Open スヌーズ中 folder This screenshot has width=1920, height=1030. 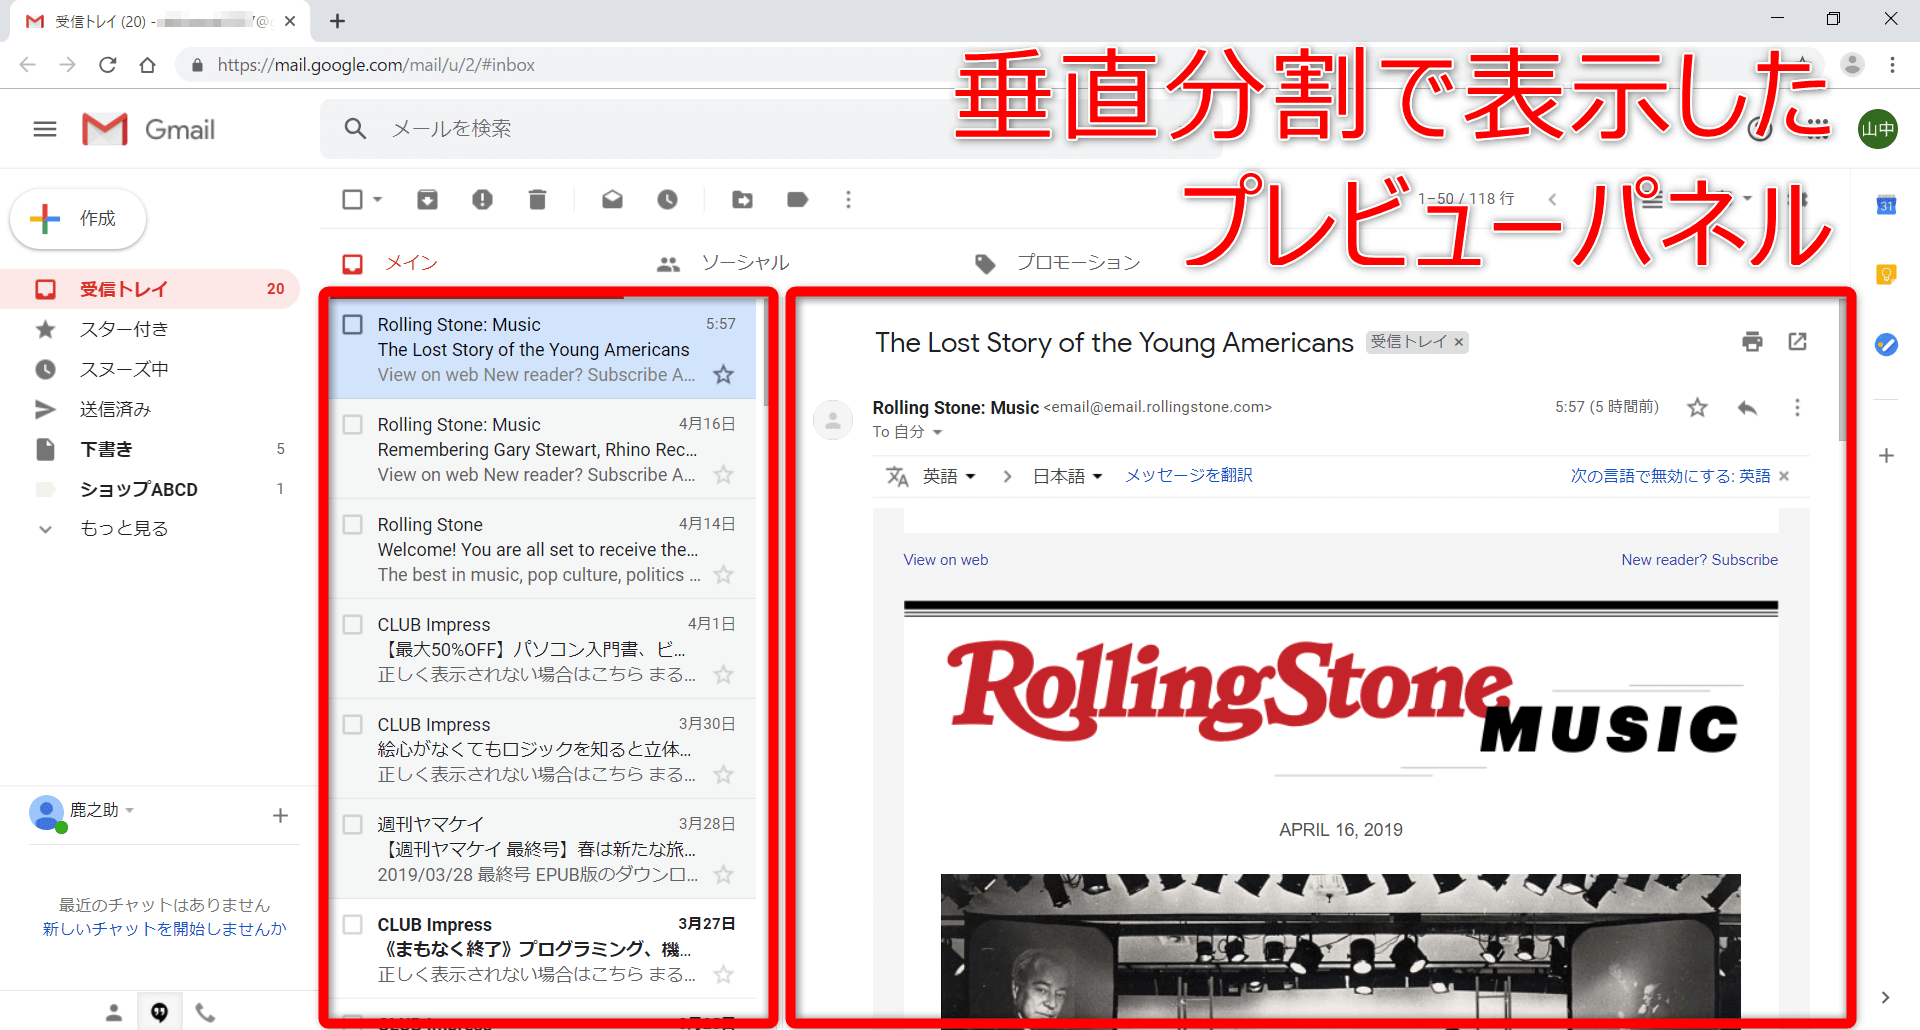point(150,369)
